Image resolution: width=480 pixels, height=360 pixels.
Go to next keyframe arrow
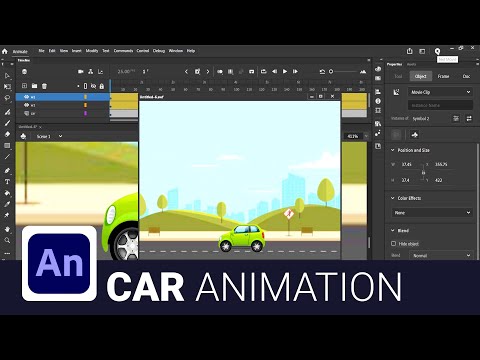pyautogui.click(x=208, y=72)
